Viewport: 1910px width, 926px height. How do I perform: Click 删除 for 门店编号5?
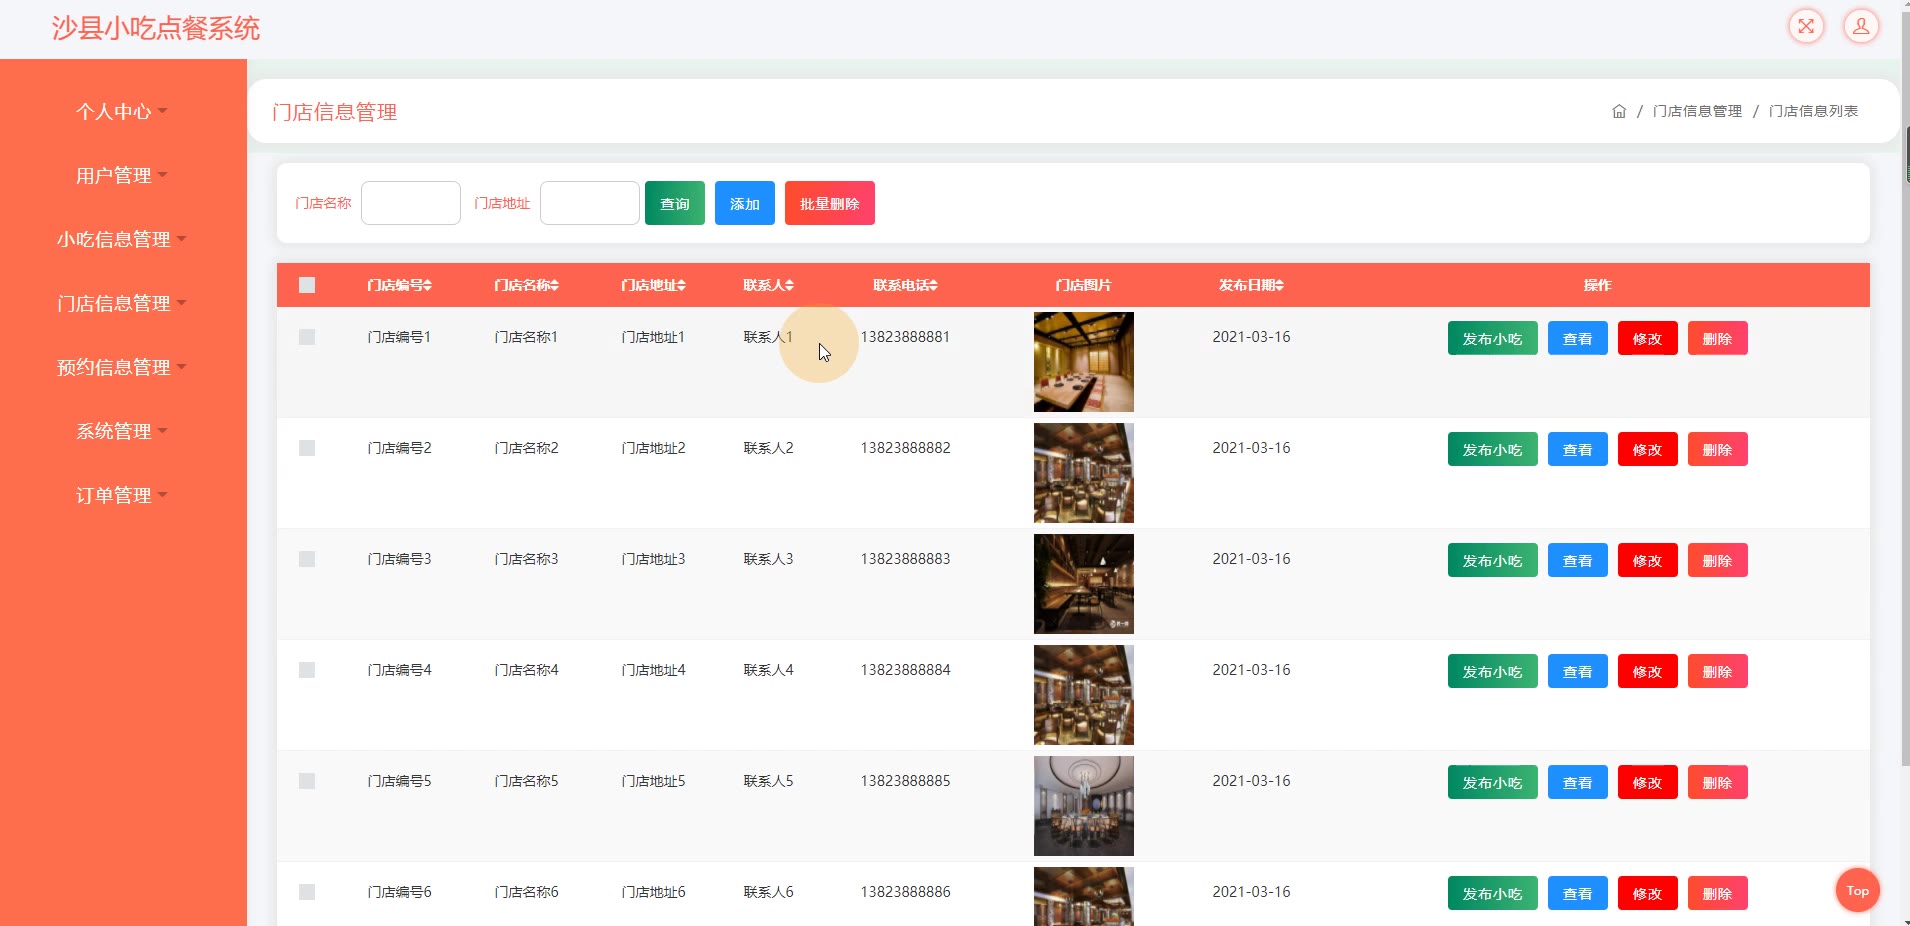(x=1718, y=782)
